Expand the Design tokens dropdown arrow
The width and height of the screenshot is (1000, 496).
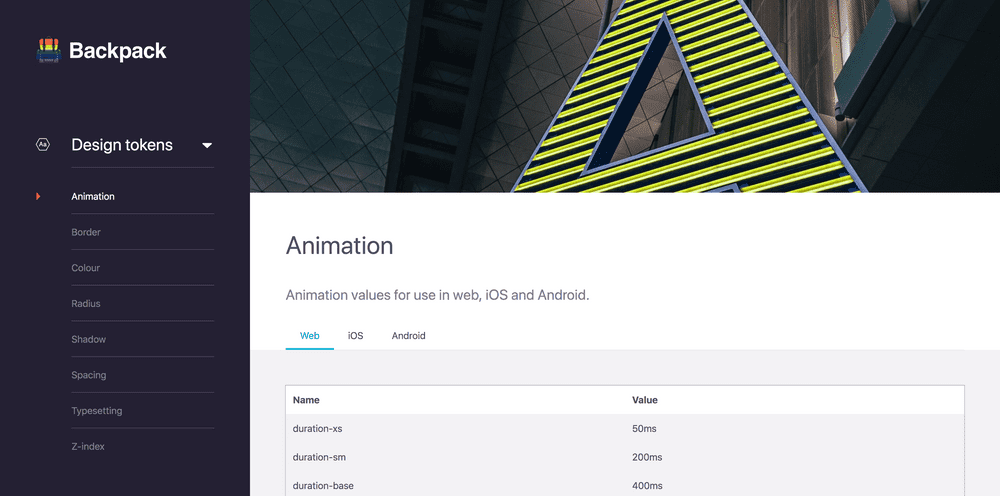pos(207,146)
